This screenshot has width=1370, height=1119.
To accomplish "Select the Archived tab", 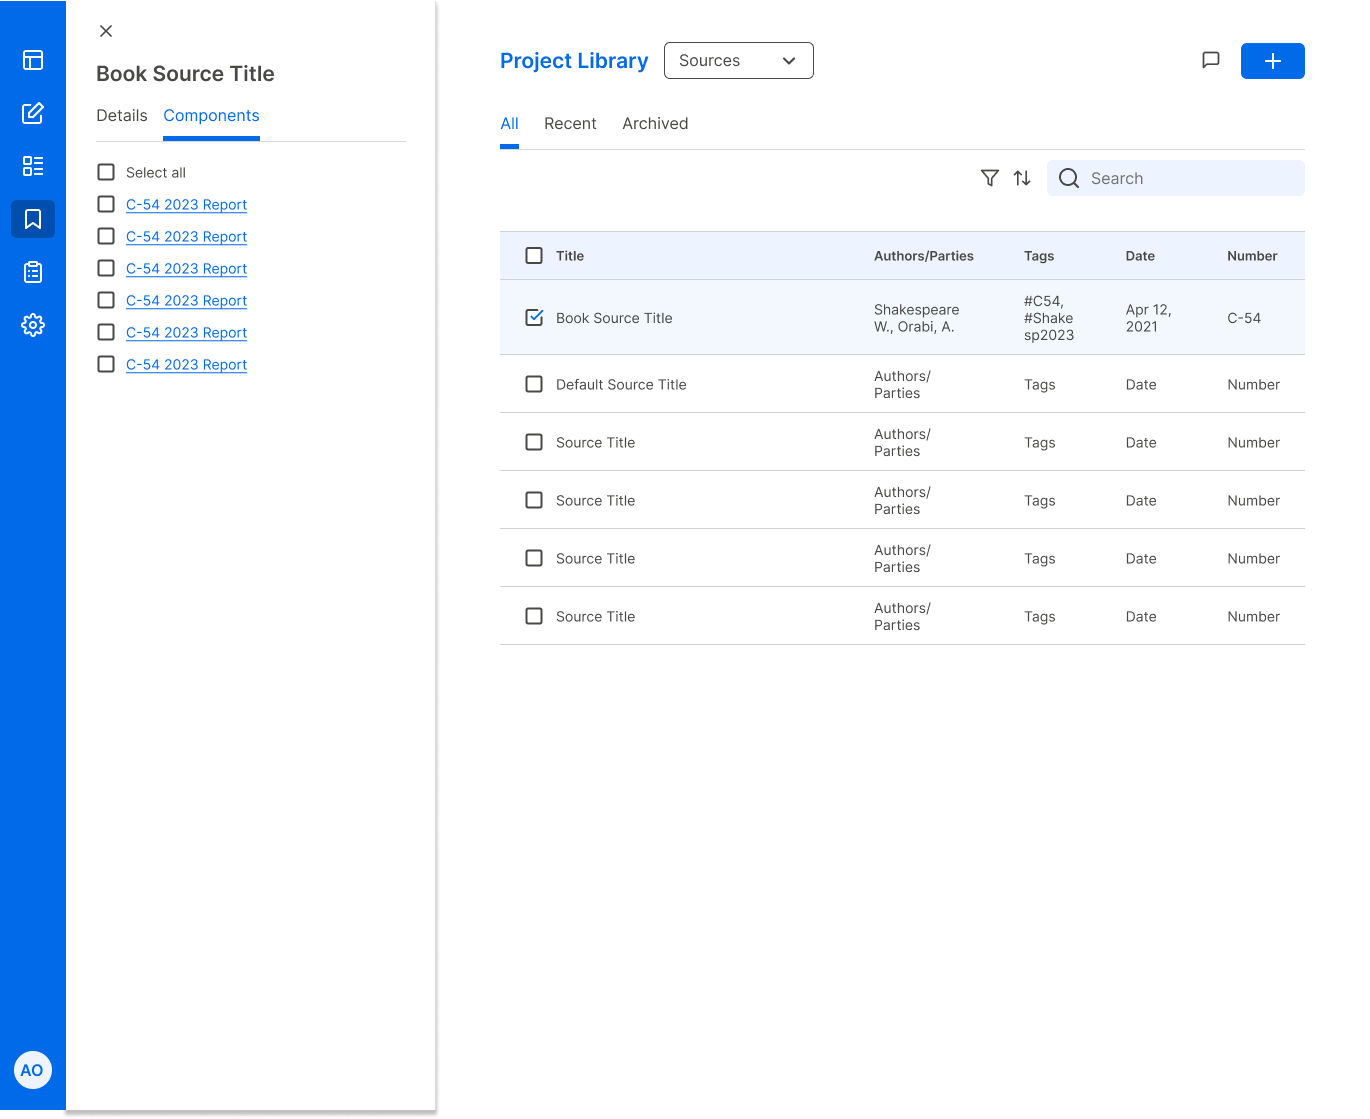I will [655, 124].
